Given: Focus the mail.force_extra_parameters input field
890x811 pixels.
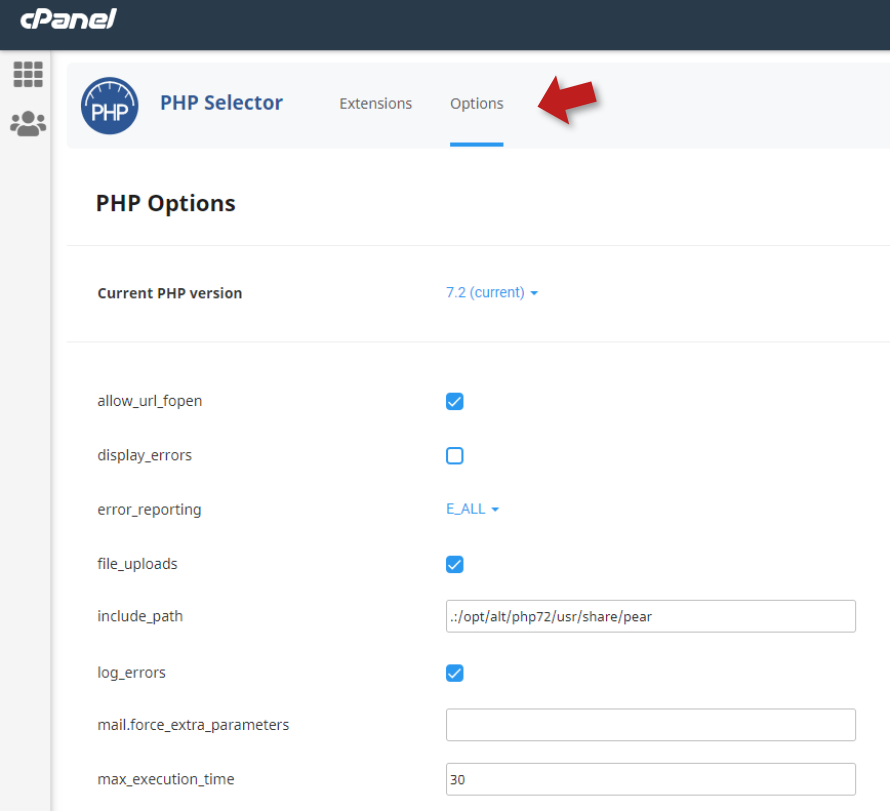Looking at the screenshot, I should coord(650,725).
